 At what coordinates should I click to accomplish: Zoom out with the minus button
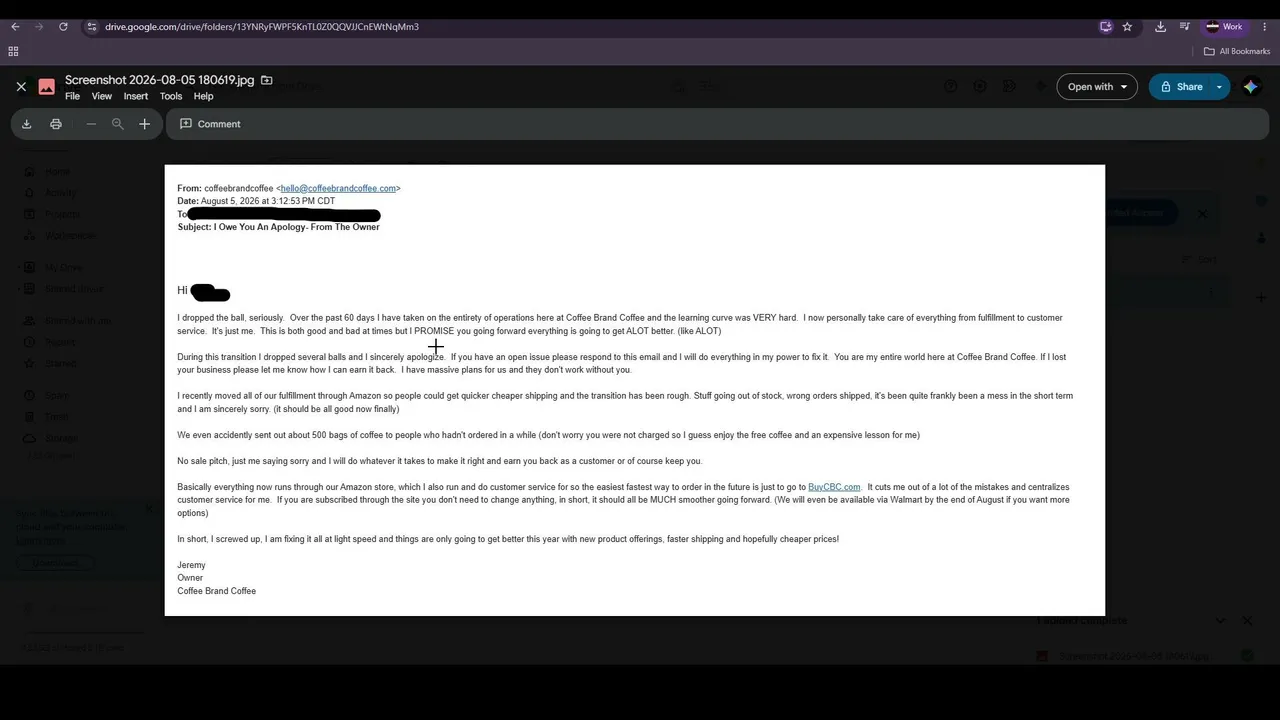coord(91,124)
